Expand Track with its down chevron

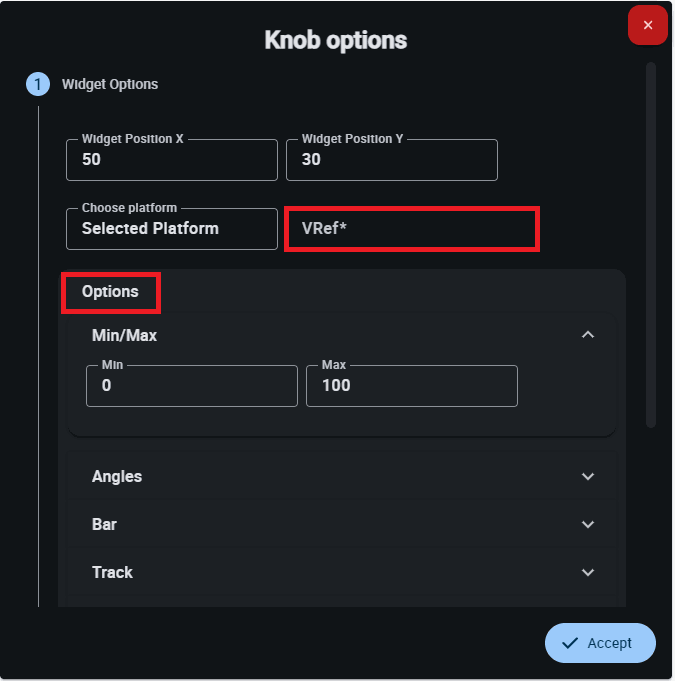point(588,573)
